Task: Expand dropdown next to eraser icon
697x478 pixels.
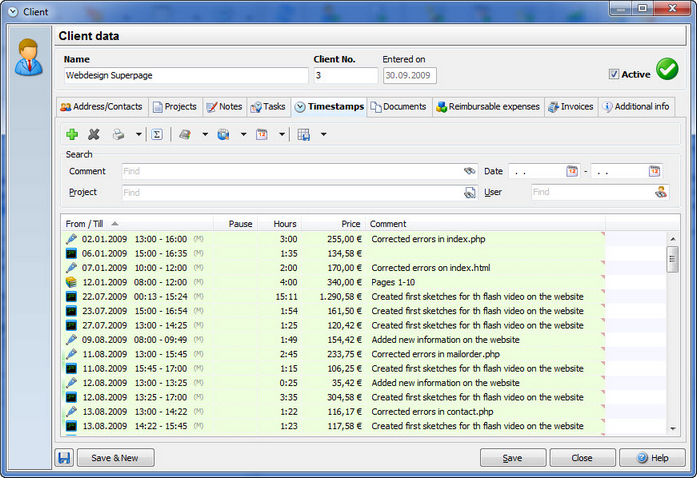Action: [205, 134]
